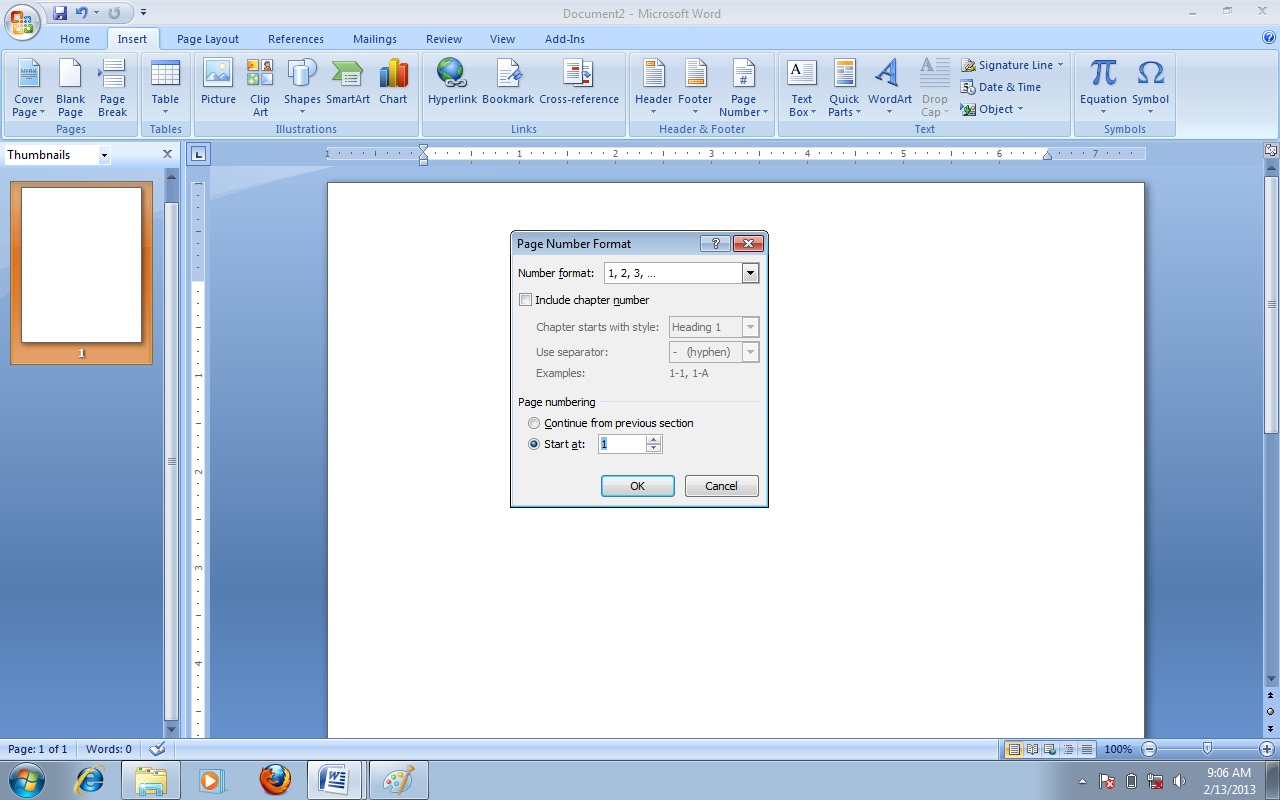Viewport: 1280px width, 800px height.
Task: Open Firefox from the taskbar
Action: click(275, 780)
